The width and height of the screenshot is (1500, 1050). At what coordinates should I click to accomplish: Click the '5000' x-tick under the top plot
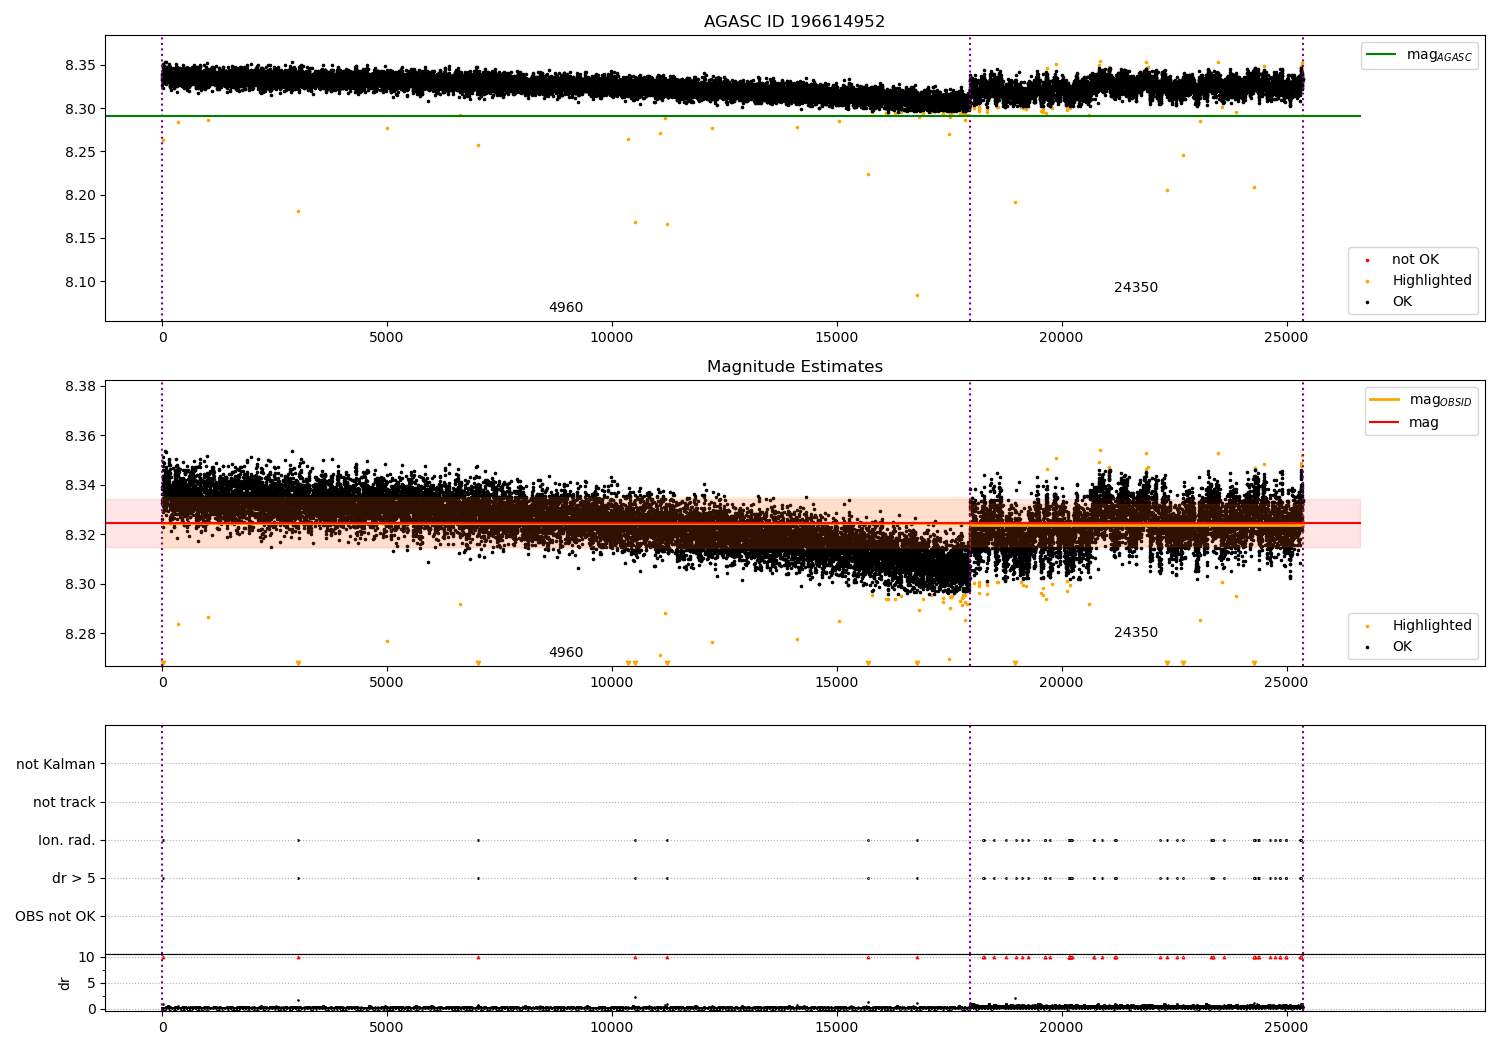click(x=386, y=338)
